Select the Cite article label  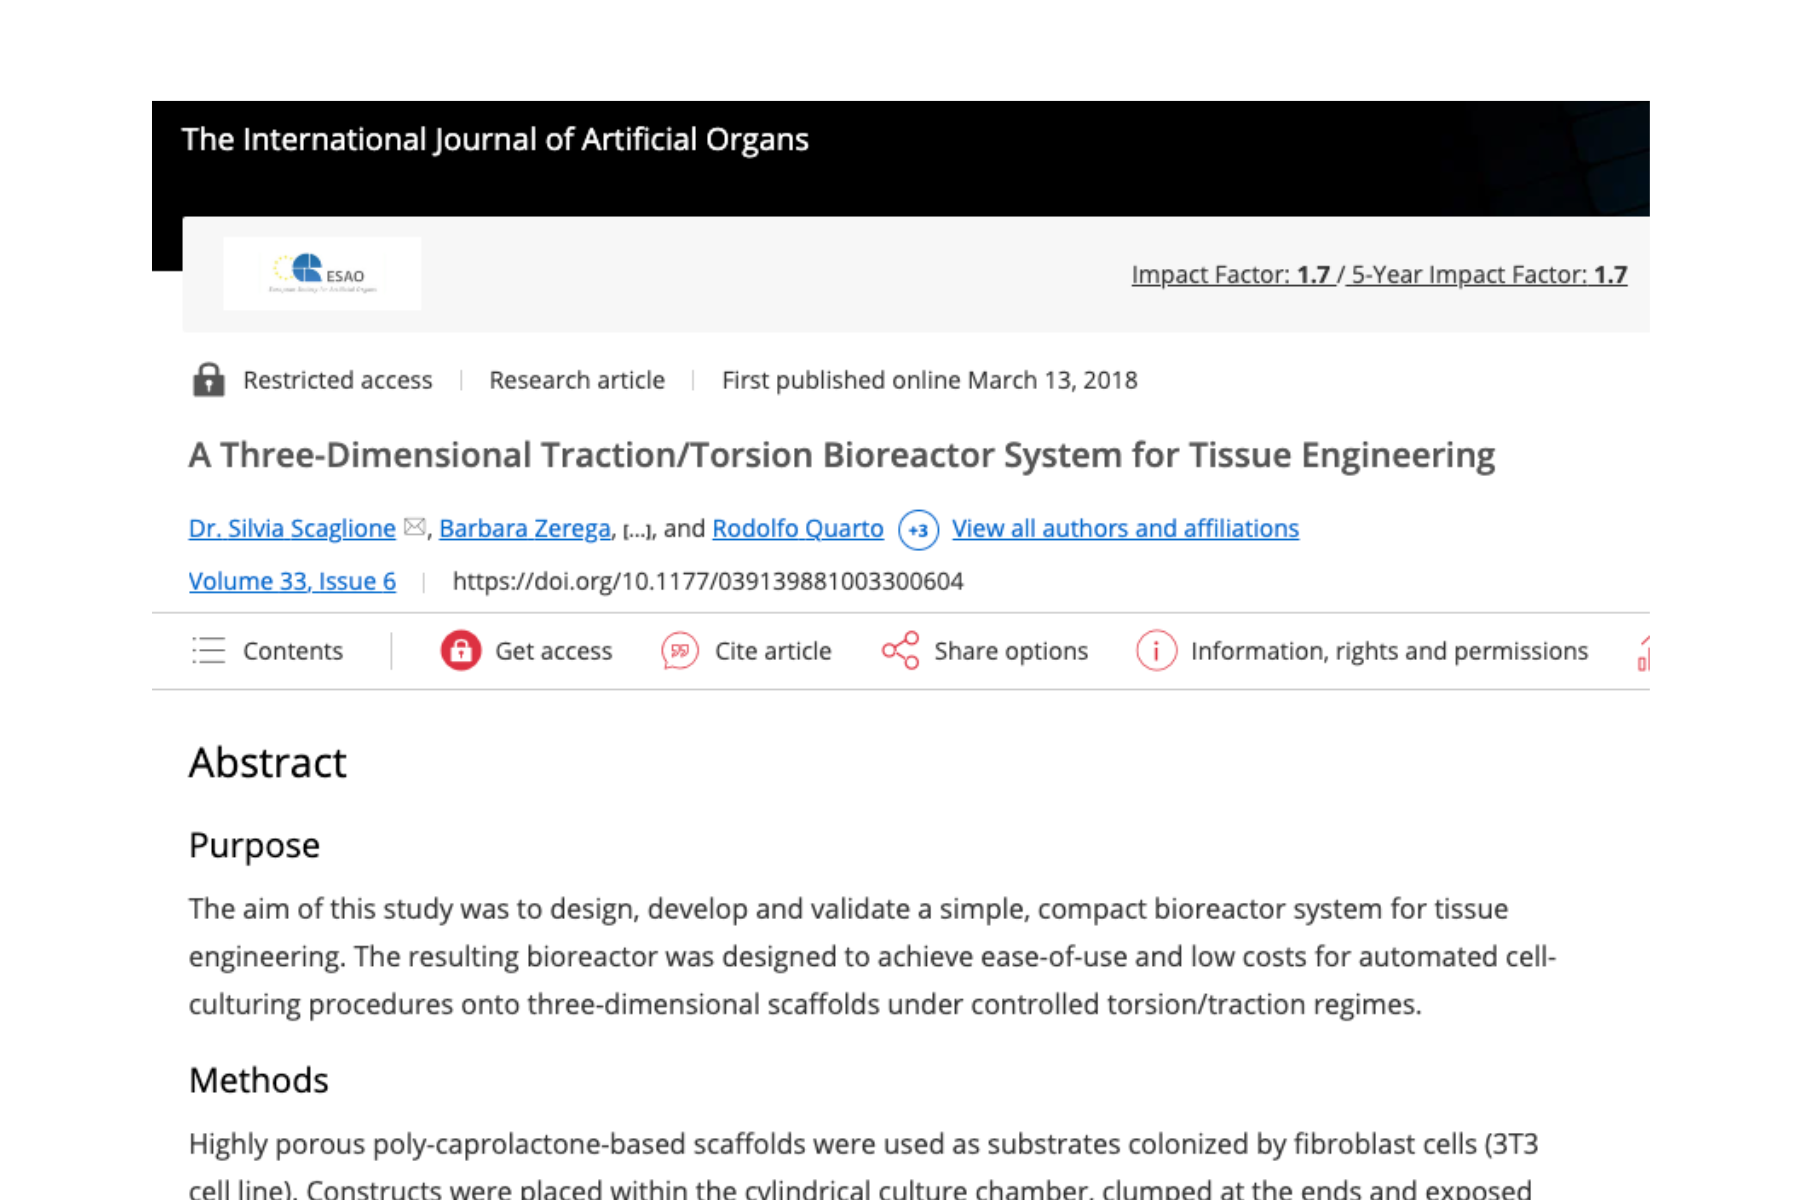pyautogui.click(x=773, y=651)
